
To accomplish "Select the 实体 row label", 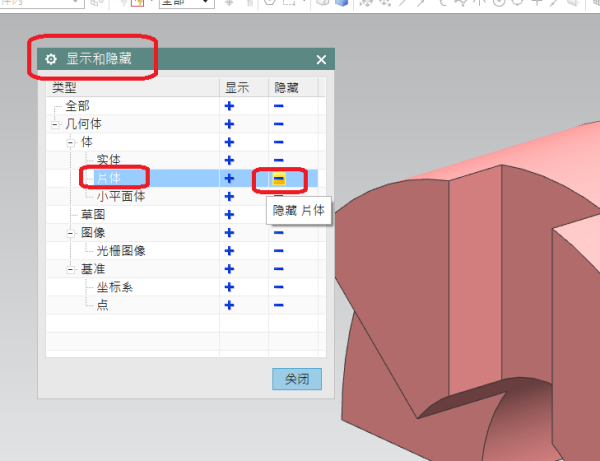I will [x=108, y=160].
